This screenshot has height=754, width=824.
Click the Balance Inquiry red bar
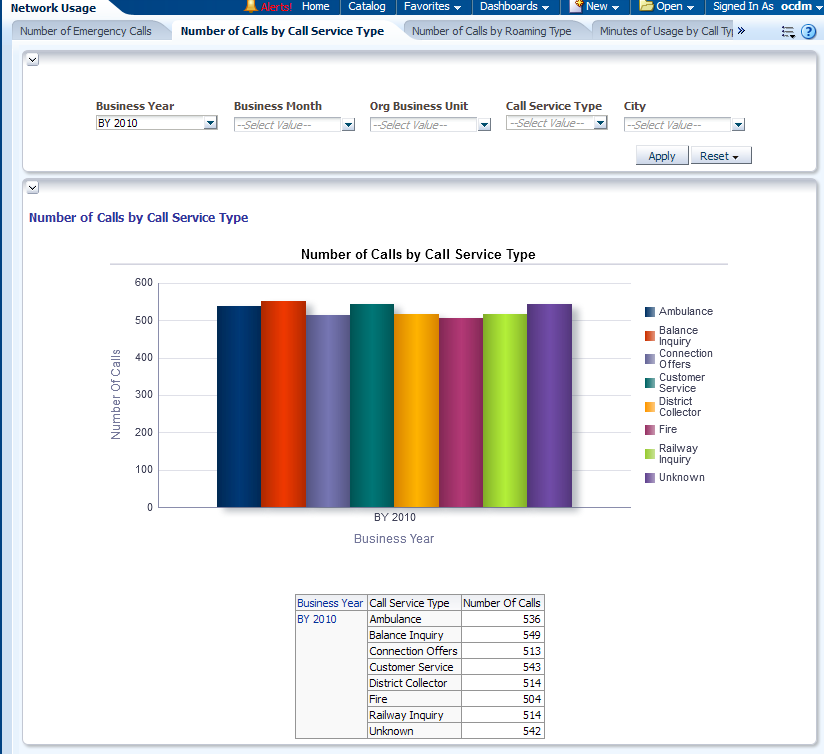[x=283, y=404]
